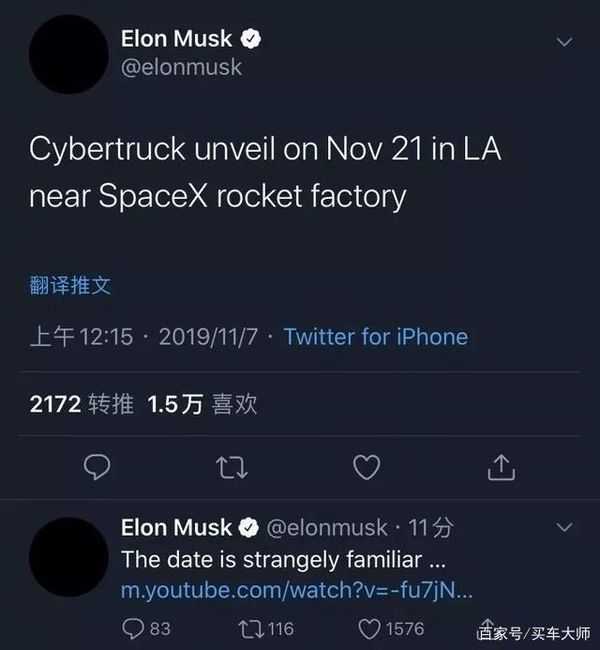Open the m.youtube.com link in reply
600x650 pixels.
[296, 590]
